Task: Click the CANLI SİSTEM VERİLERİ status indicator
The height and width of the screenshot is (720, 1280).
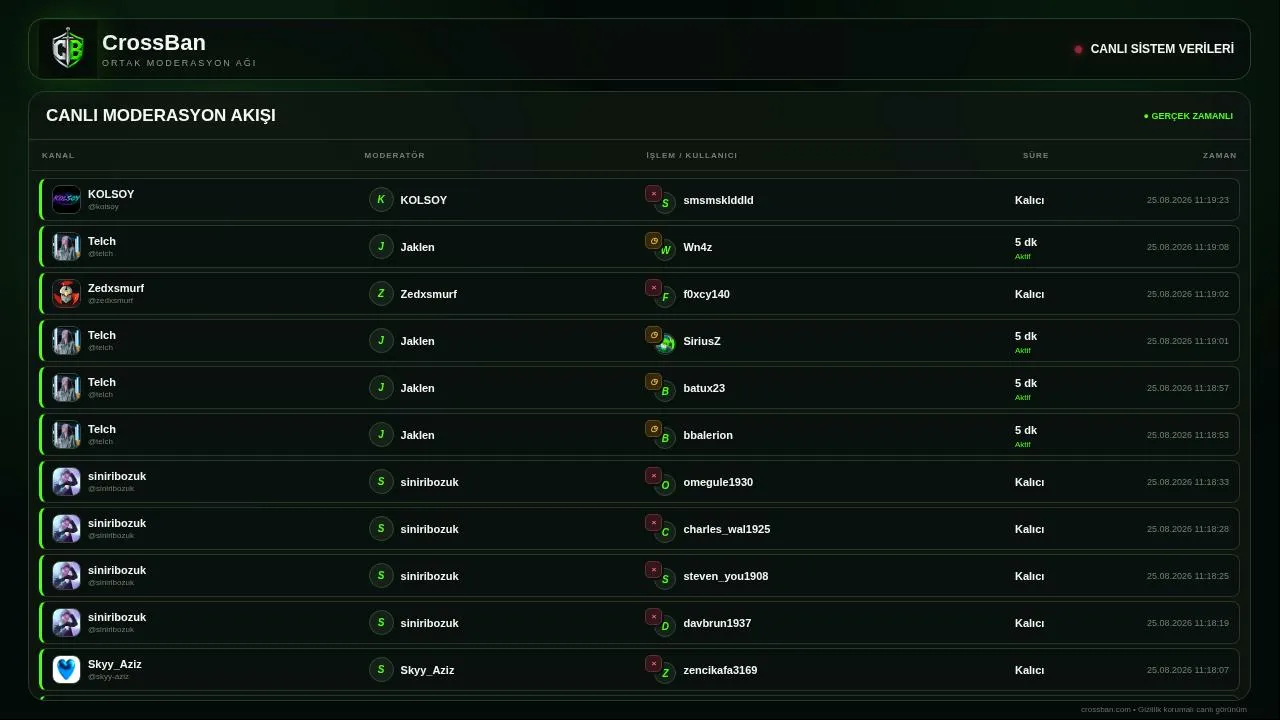Action: coord(1154,49)
